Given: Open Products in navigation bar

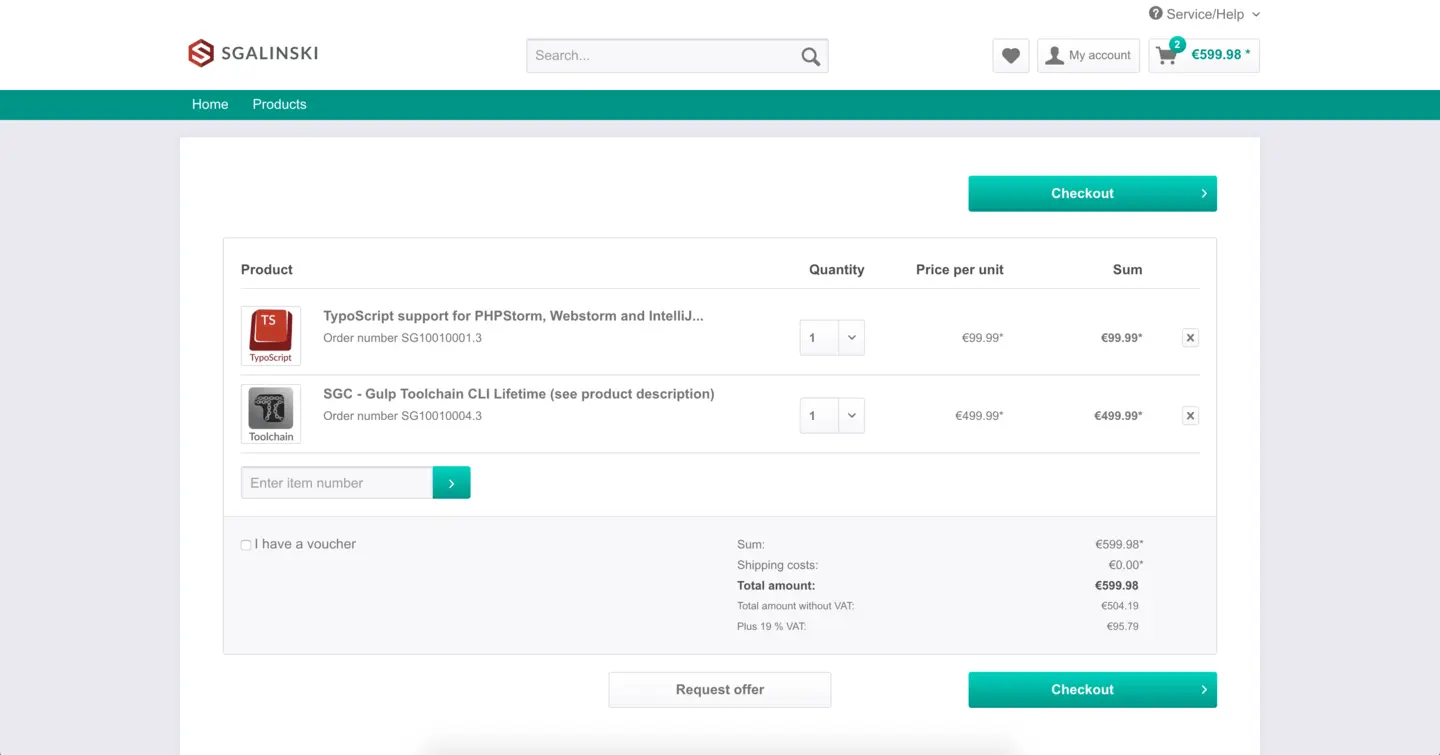Looking at the screenshot, I should pos(279,105).
